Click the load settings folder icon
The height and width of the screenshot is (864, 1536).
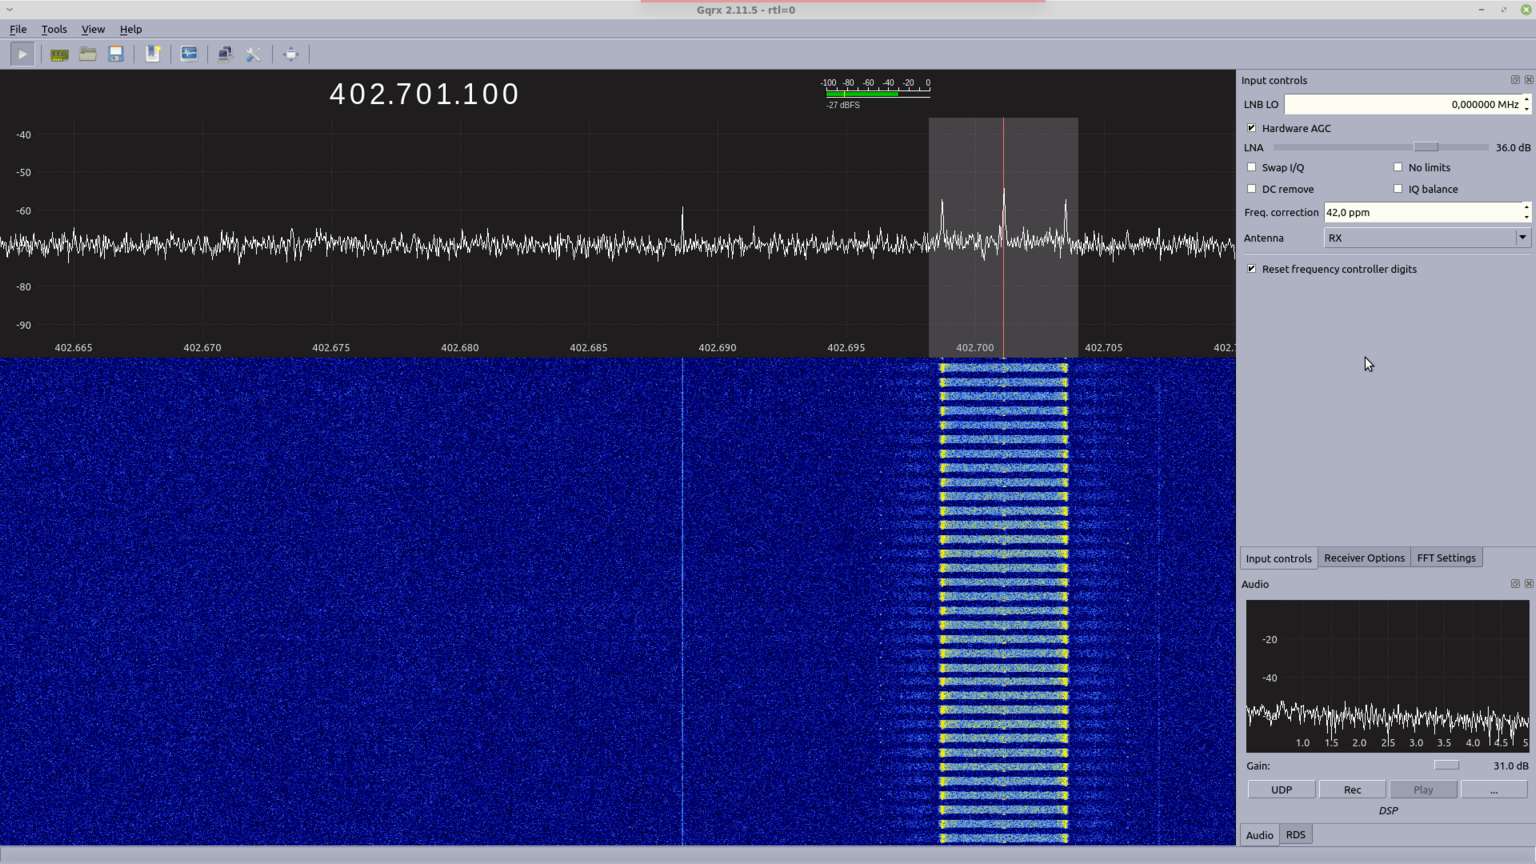point(88,54)
